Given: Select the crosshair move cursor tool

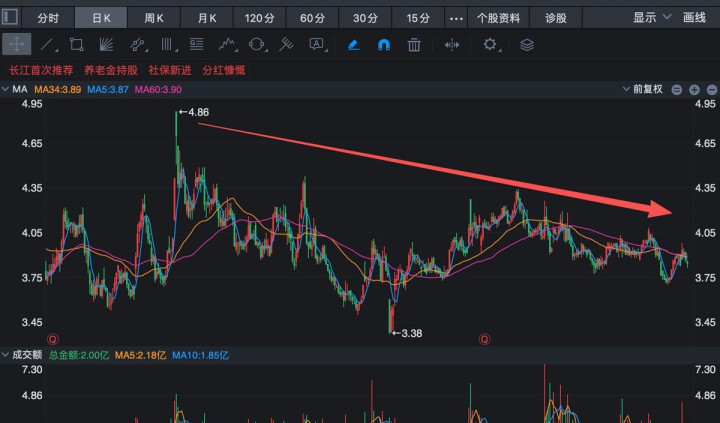Looking at the screenshot, I should (x=16, y=44).
